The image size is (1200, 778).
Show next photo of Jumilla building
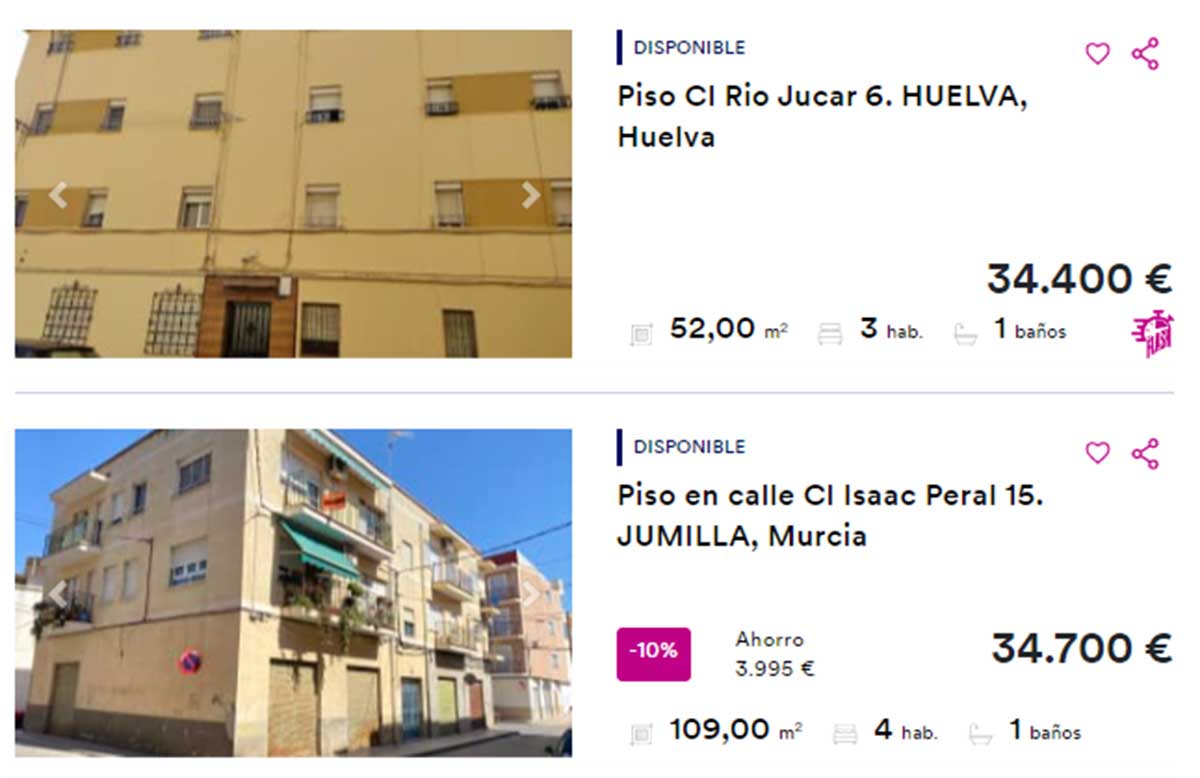coord(530,594)
